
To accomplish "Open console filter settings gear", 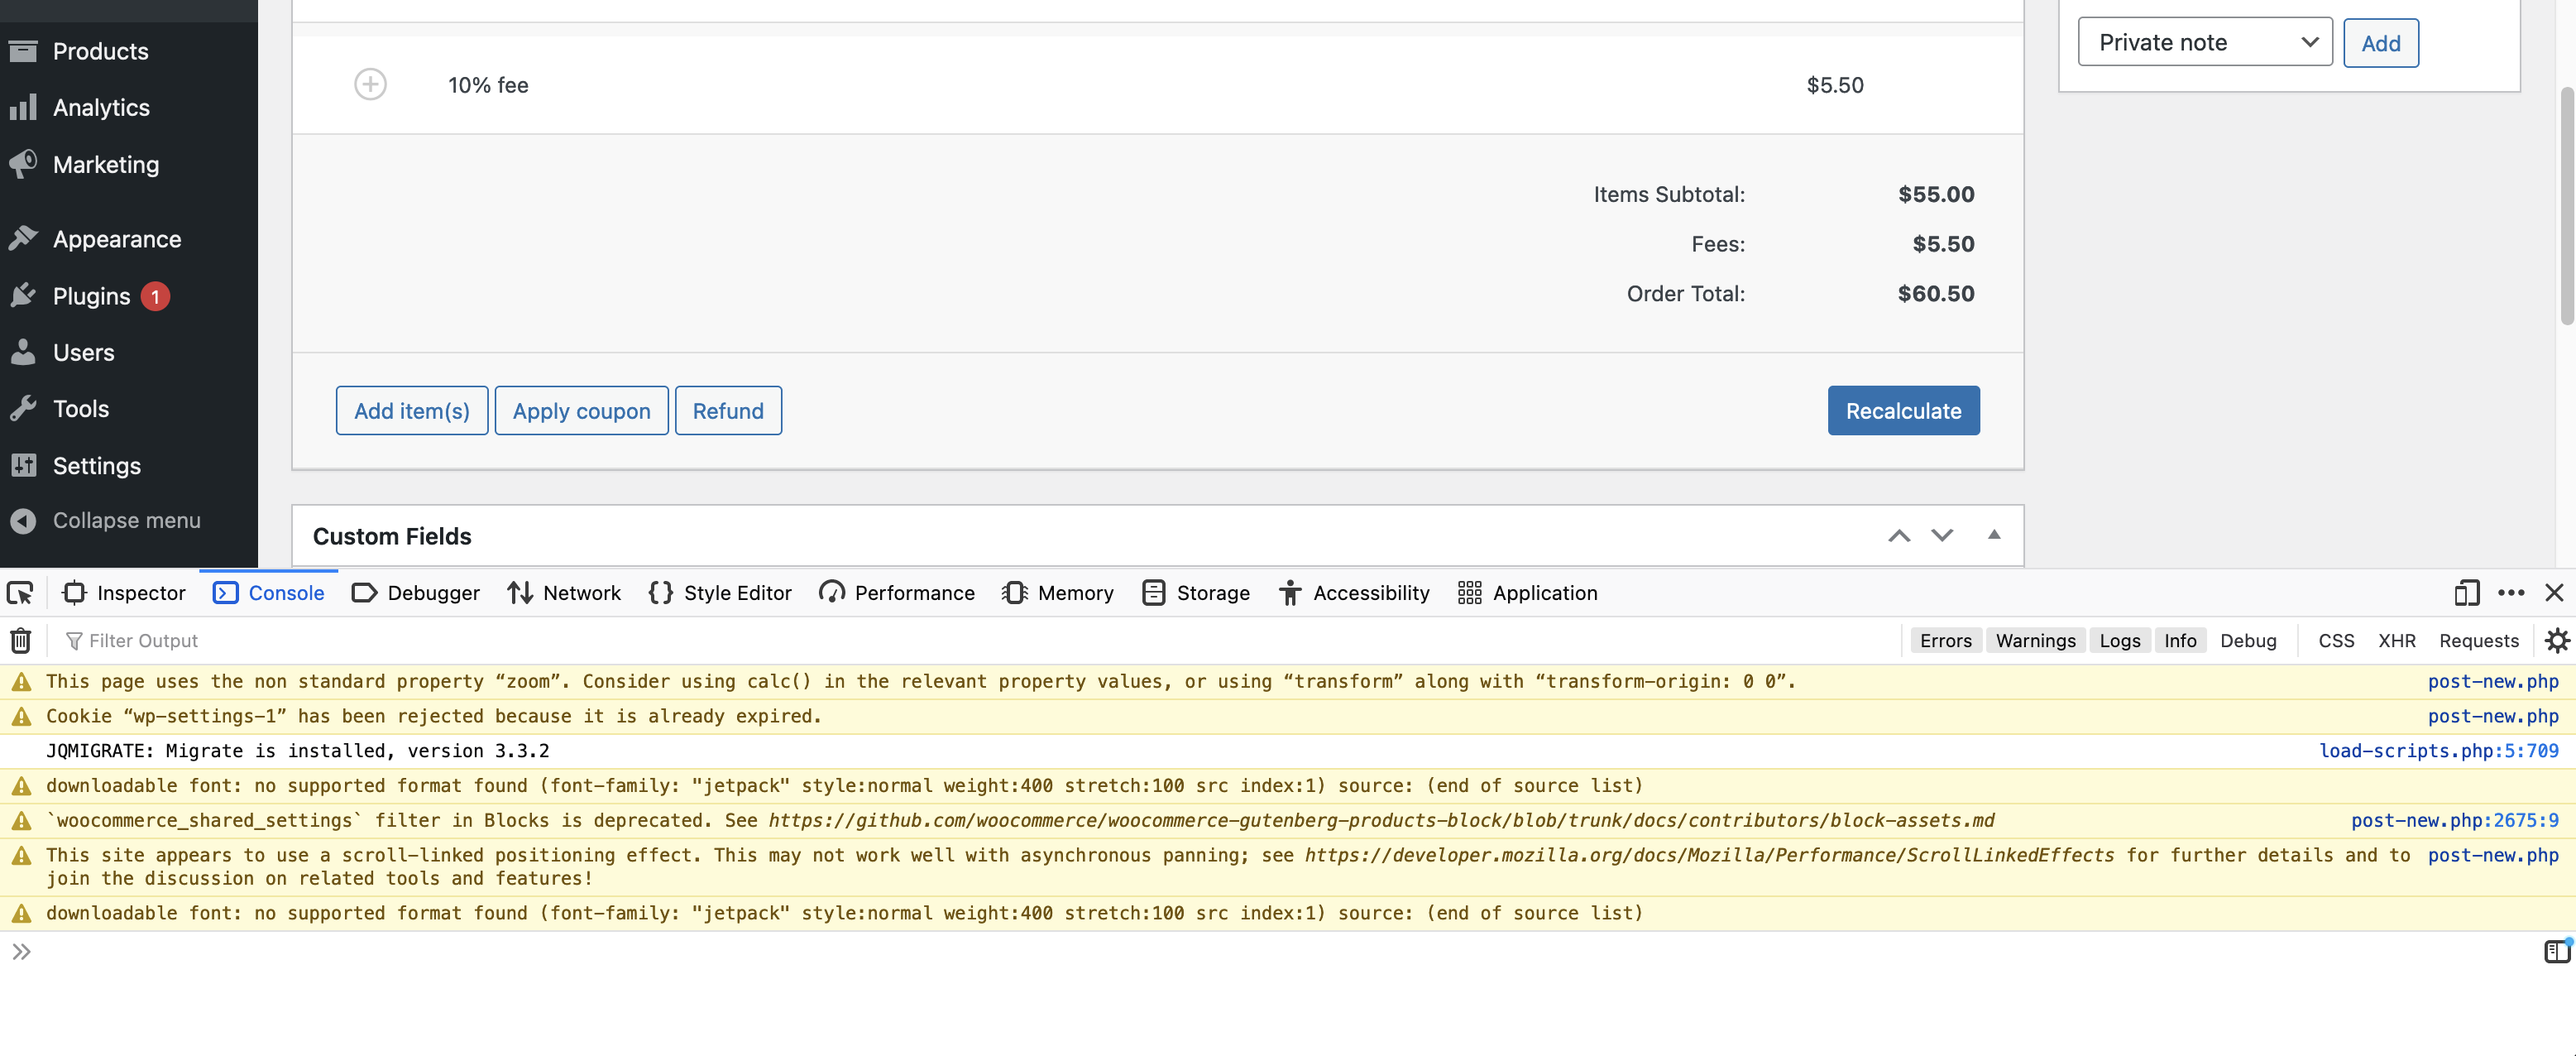I will tap(2556, 640).
